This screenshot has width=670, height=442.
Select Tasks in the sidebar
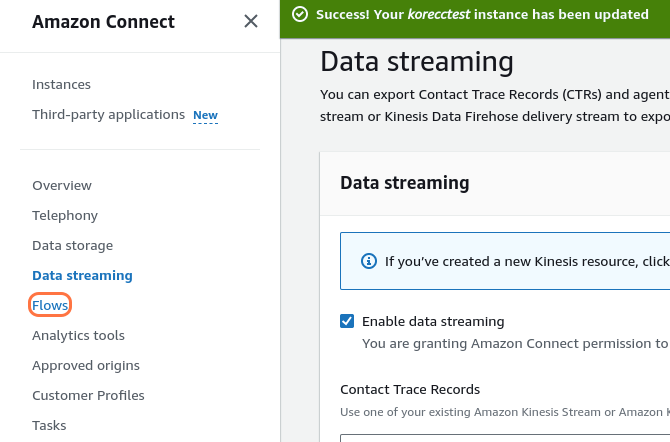click(49, 426)
